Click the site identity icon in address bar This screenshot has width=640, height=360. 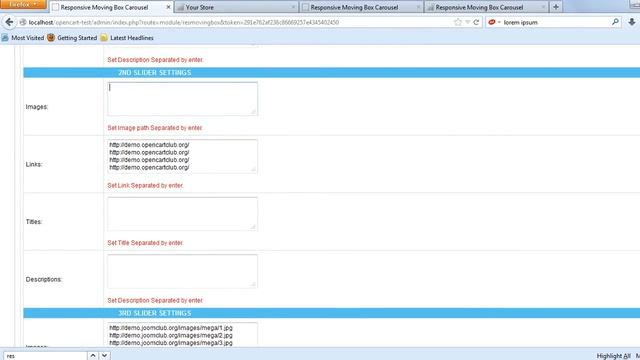[x=23, y=22]
